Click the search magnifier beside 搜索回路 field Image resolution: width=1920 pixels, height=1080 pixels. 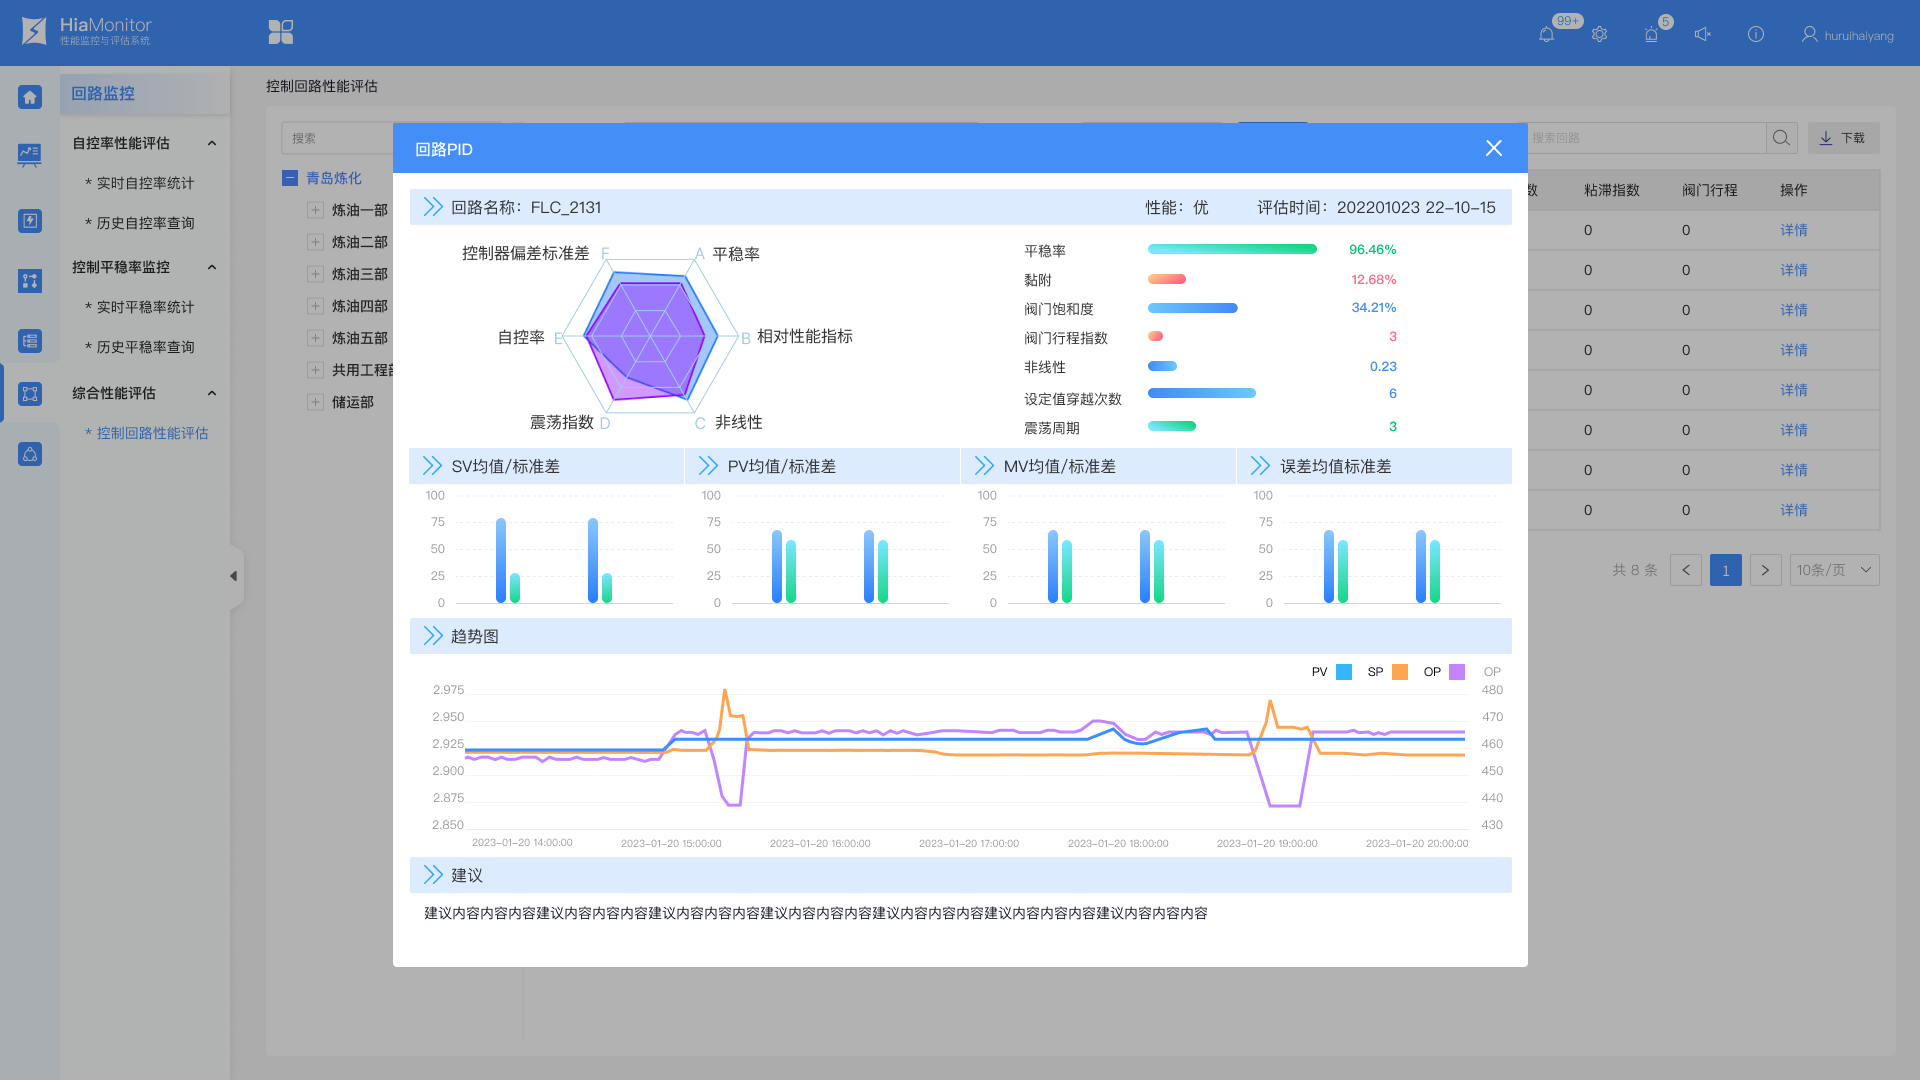coord(1781,138)
